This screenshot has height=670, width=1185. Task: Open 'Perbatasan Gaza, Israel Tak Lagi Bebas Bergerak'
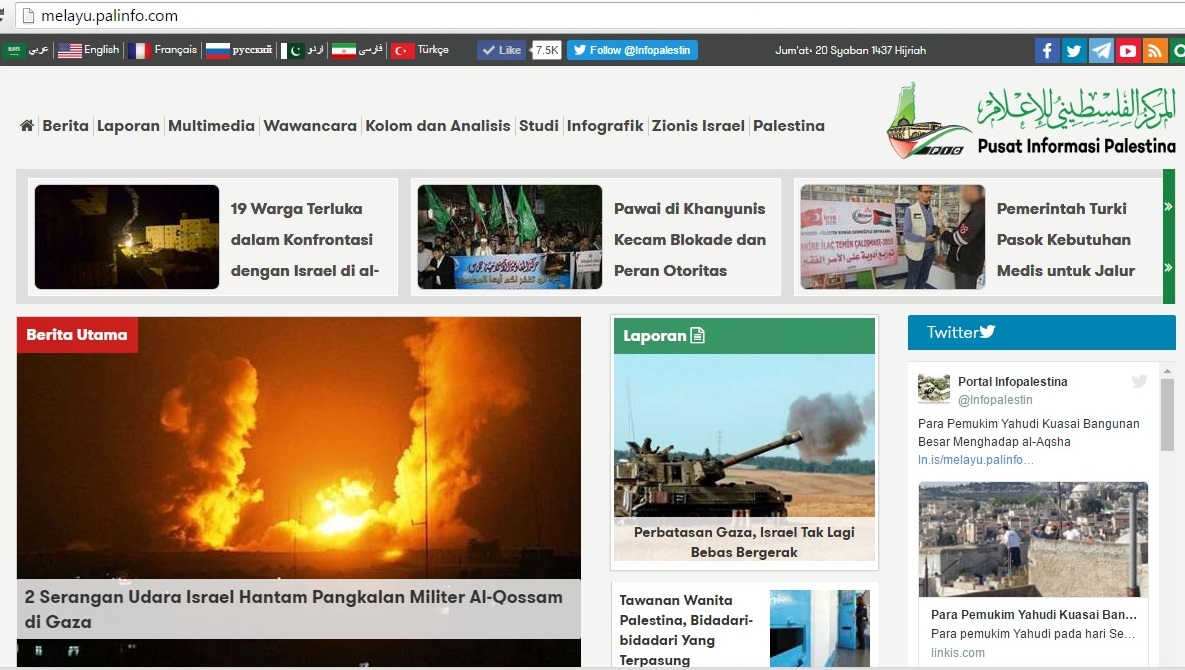click(x=744, y=542)
